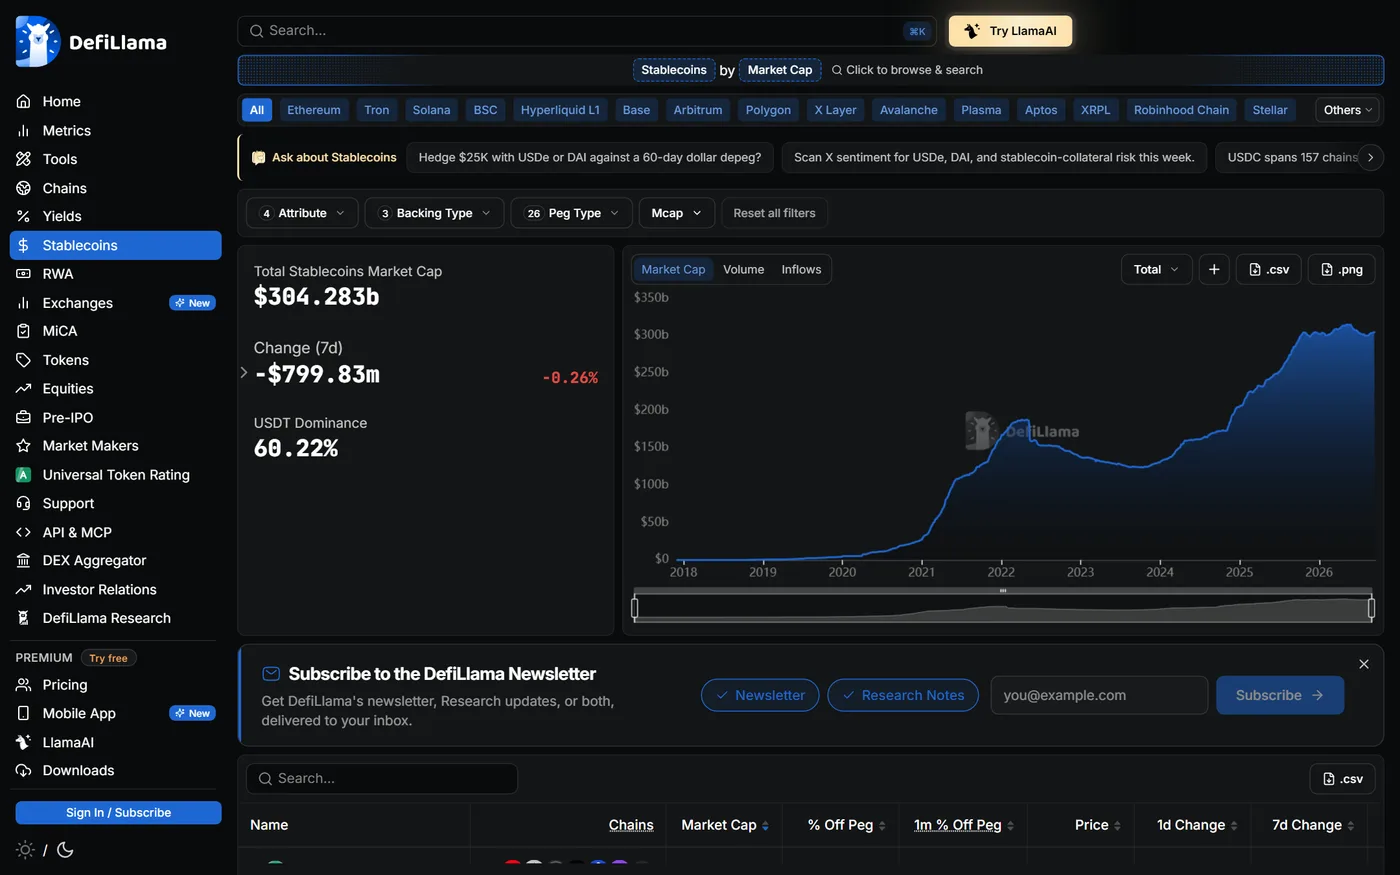
Task: Open the Peg Type filter dropdown
Action: 571,213
